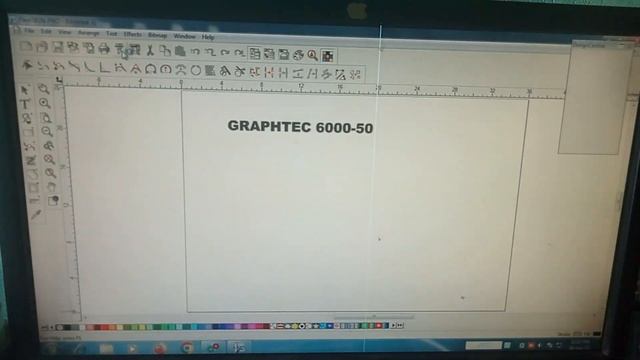Click the Zoom In magnifier tool

(x=44, y=103)
